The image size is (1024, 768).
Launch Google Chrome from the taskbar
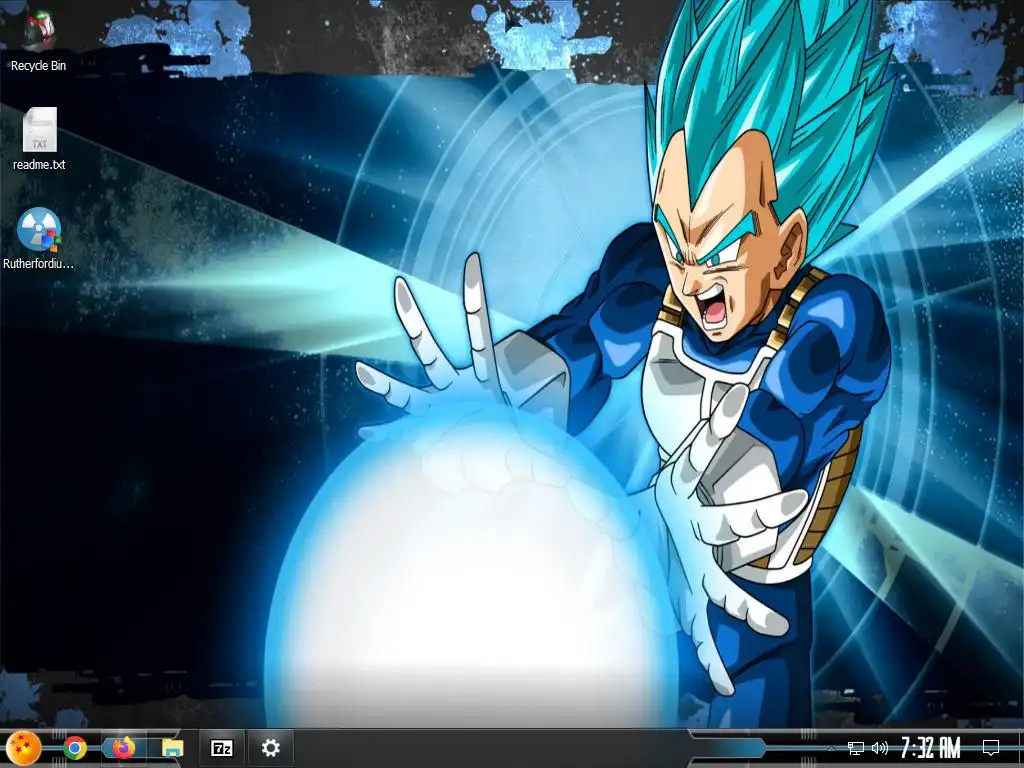tap(75, 748)
